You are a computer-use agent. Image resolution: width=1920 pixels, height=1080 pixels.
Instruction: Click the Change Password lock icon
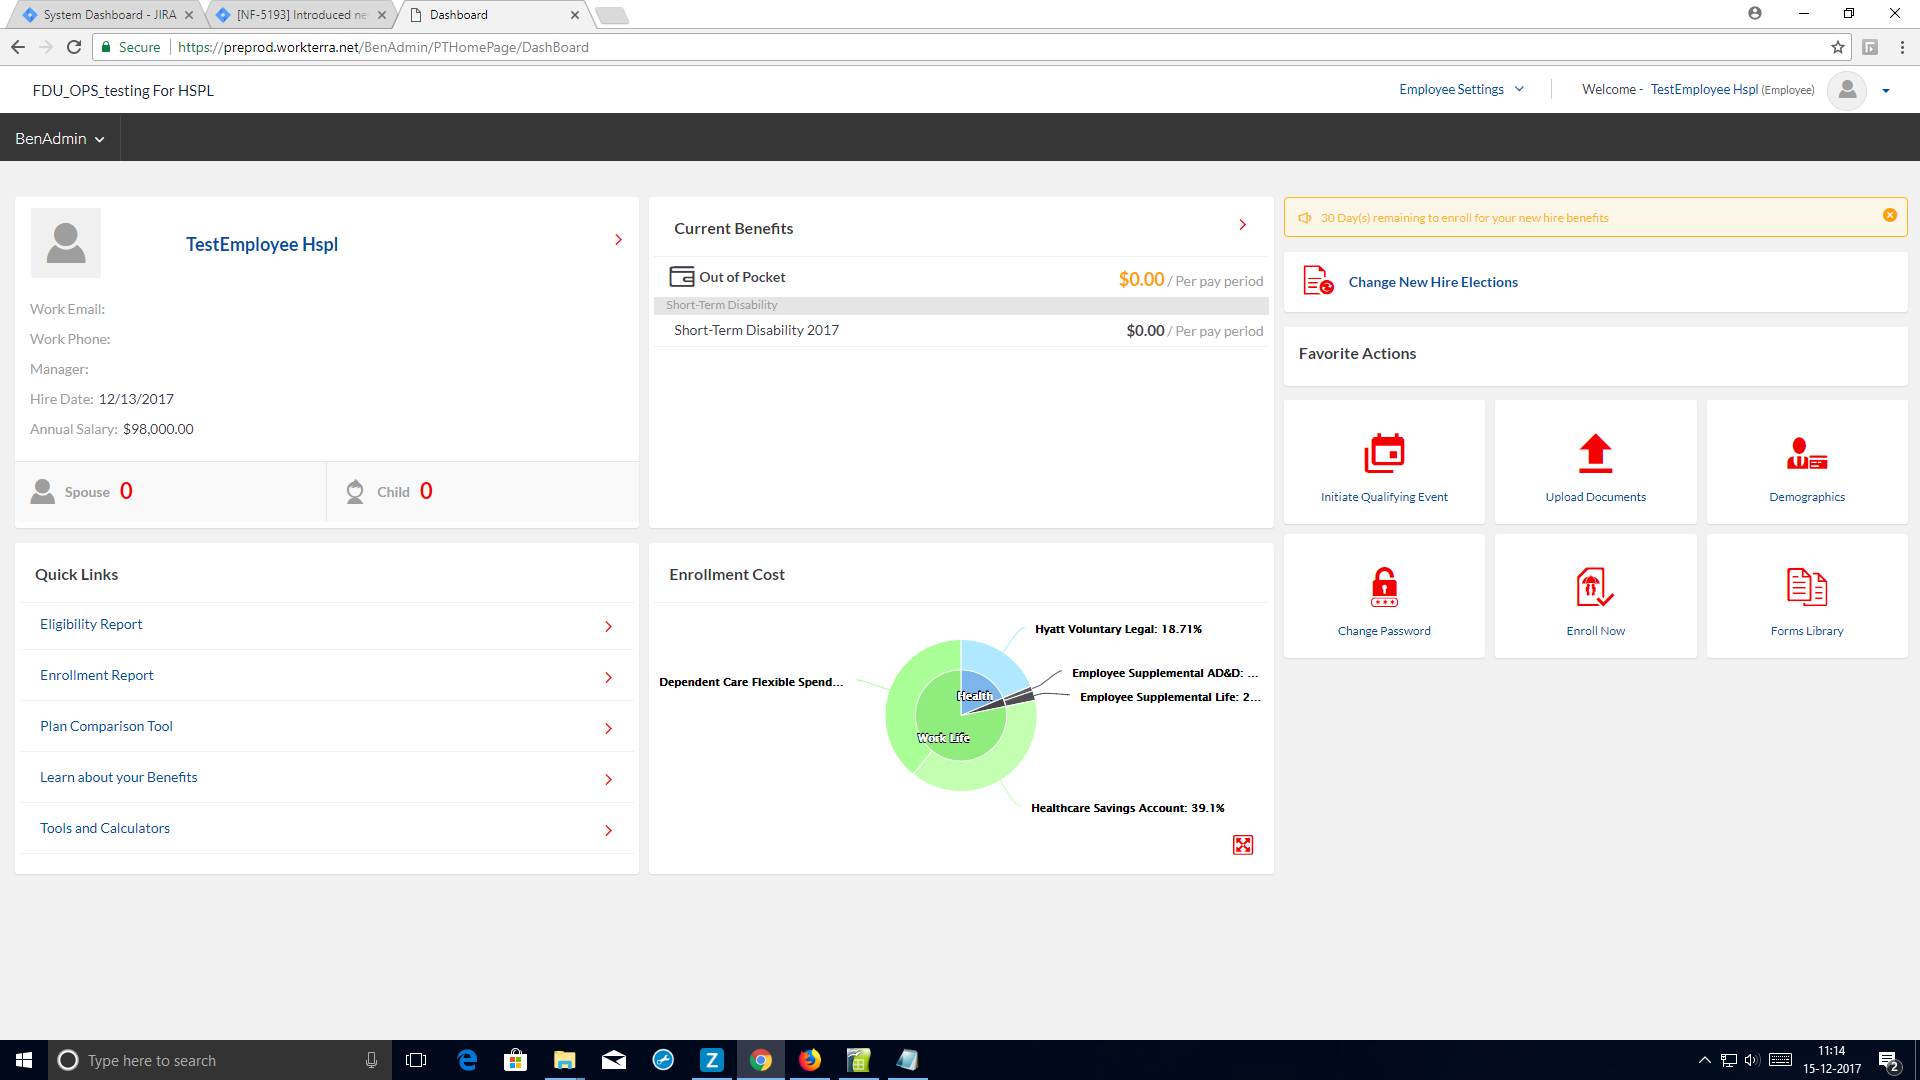(x=1384, y=587)
